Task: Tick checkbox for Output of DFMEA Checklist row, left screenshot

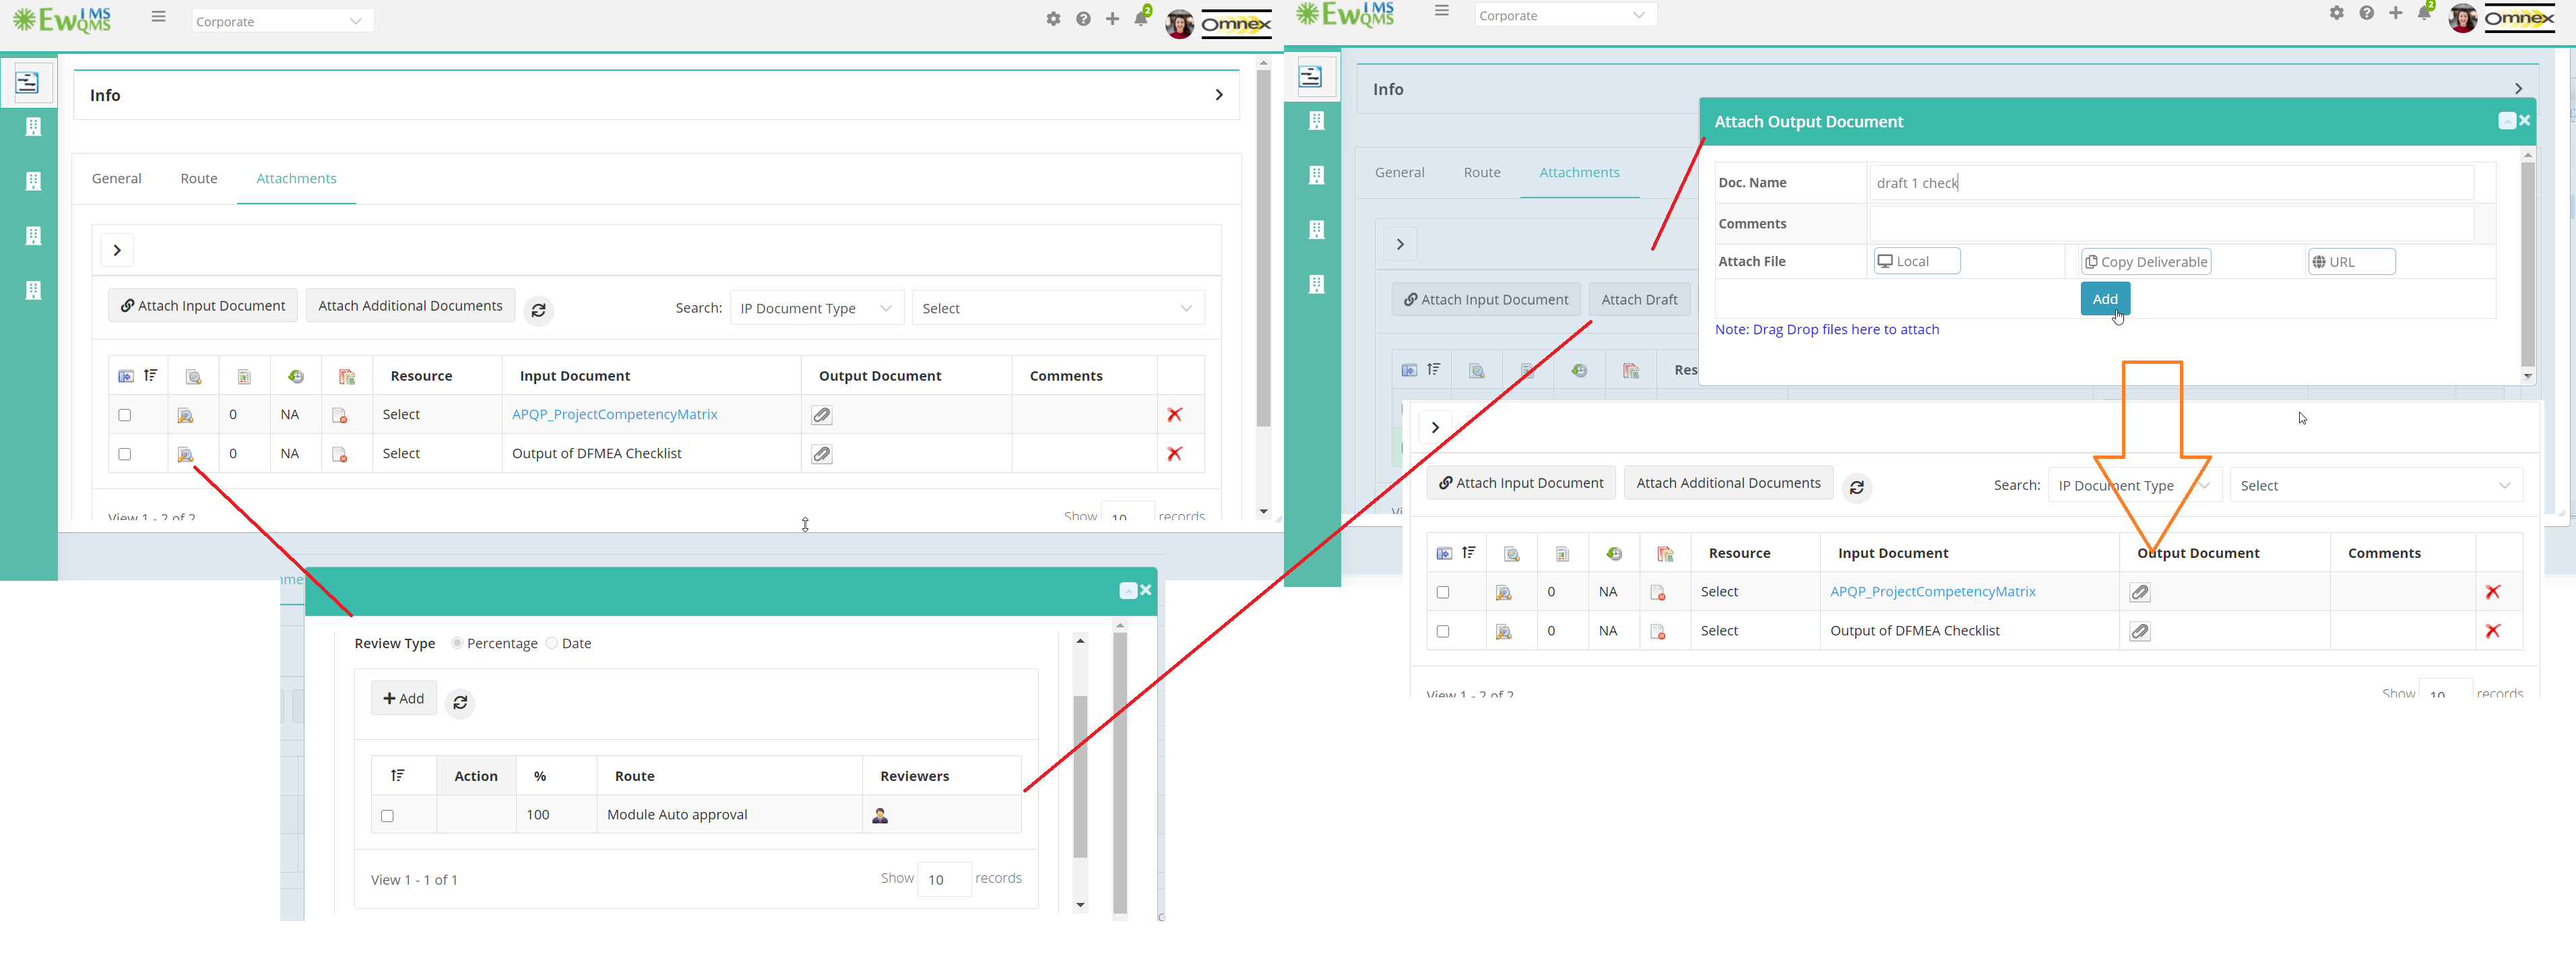Action: 125,454
